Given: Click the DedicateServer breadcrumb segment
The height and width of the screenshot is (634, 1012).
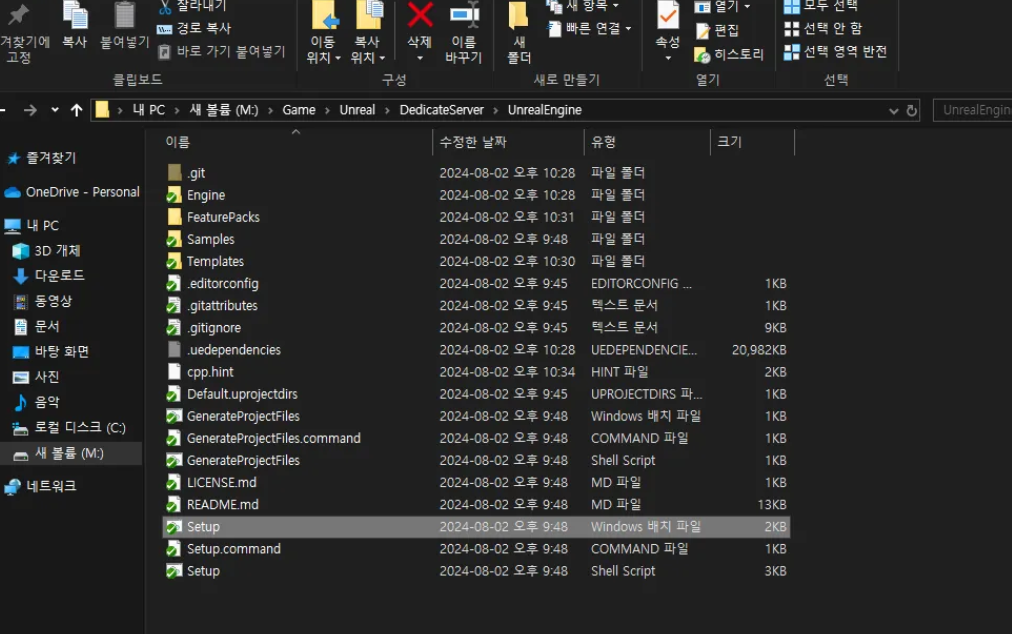Looking at the screenshot, I should (441, 110).
